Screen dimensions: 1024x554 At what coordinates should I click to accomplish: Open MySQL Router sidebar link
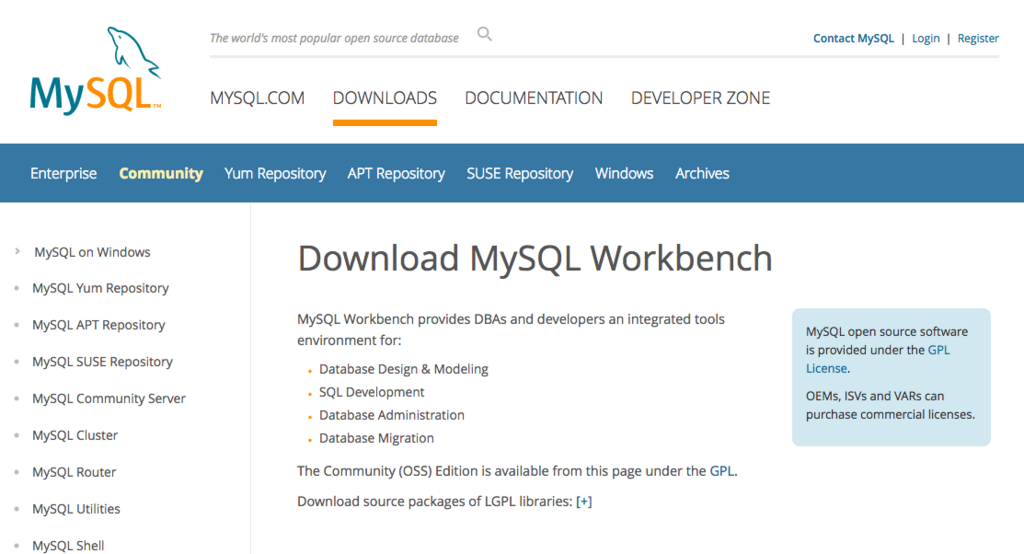point(74,472)
